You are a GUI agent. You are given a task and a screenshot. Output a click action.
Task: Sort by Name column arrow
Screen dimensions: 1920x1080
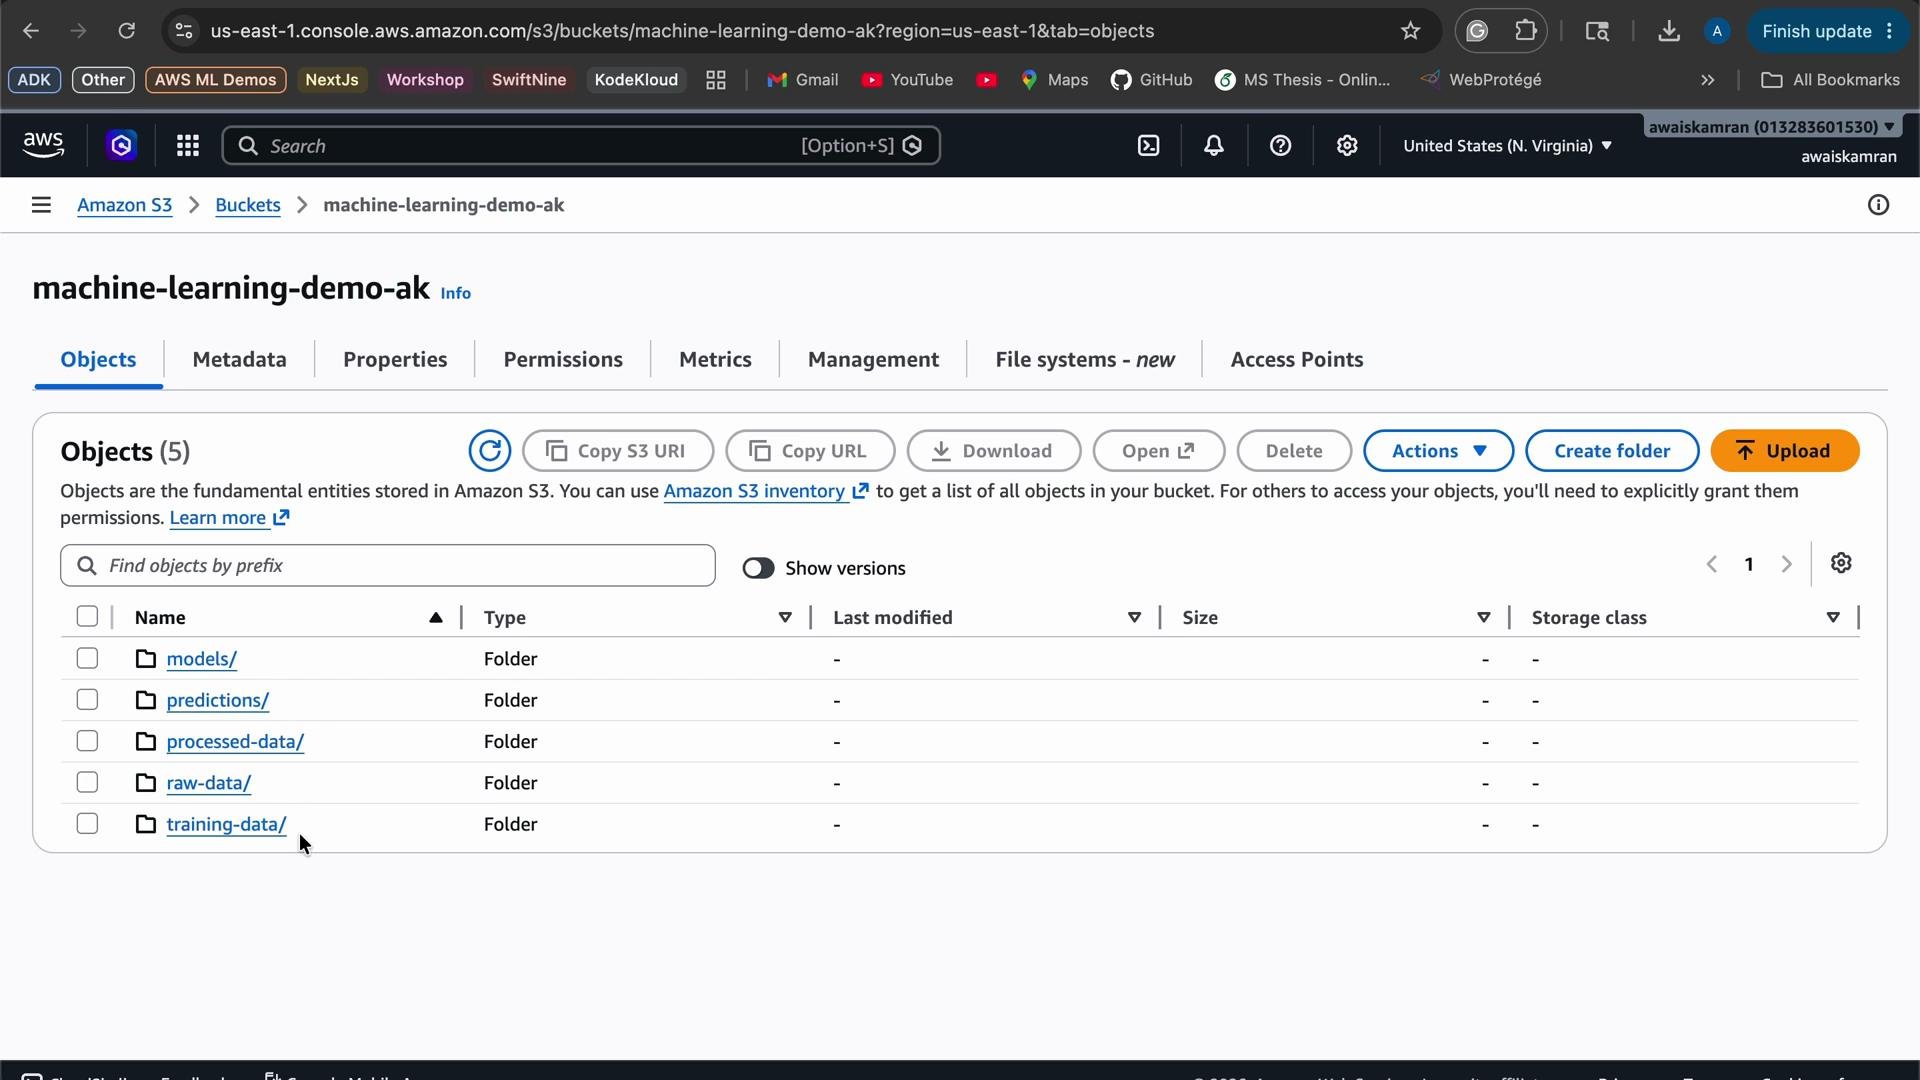(435, 617)
